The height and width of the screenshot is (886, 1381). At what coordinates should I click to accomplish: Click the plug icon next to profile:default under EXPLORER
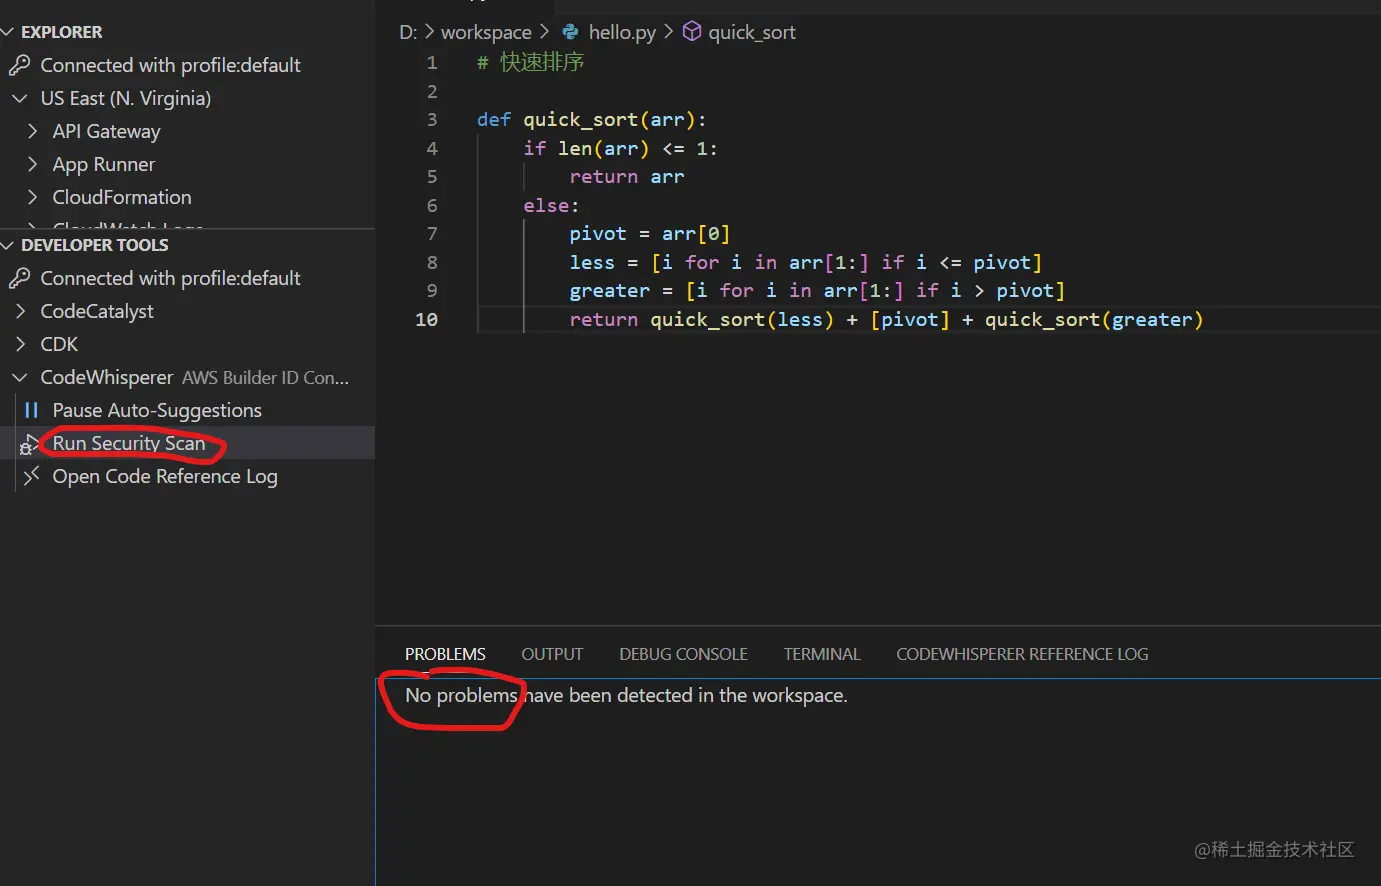click(21, 64)
